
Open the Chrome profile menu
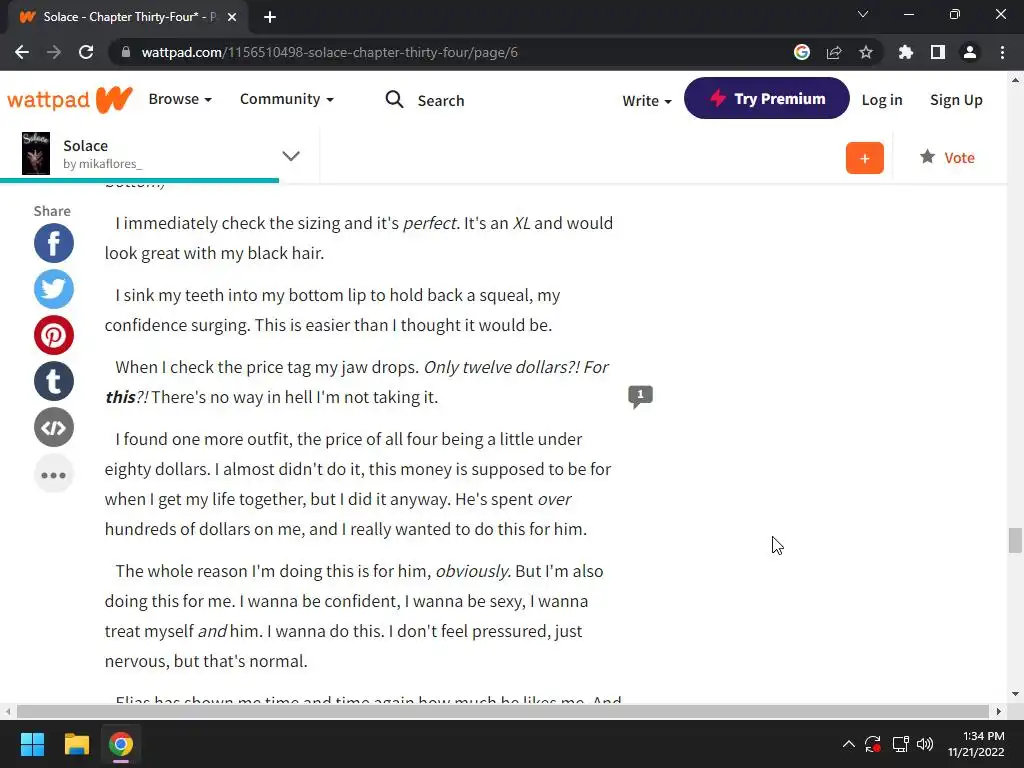(x=970, y=52)
